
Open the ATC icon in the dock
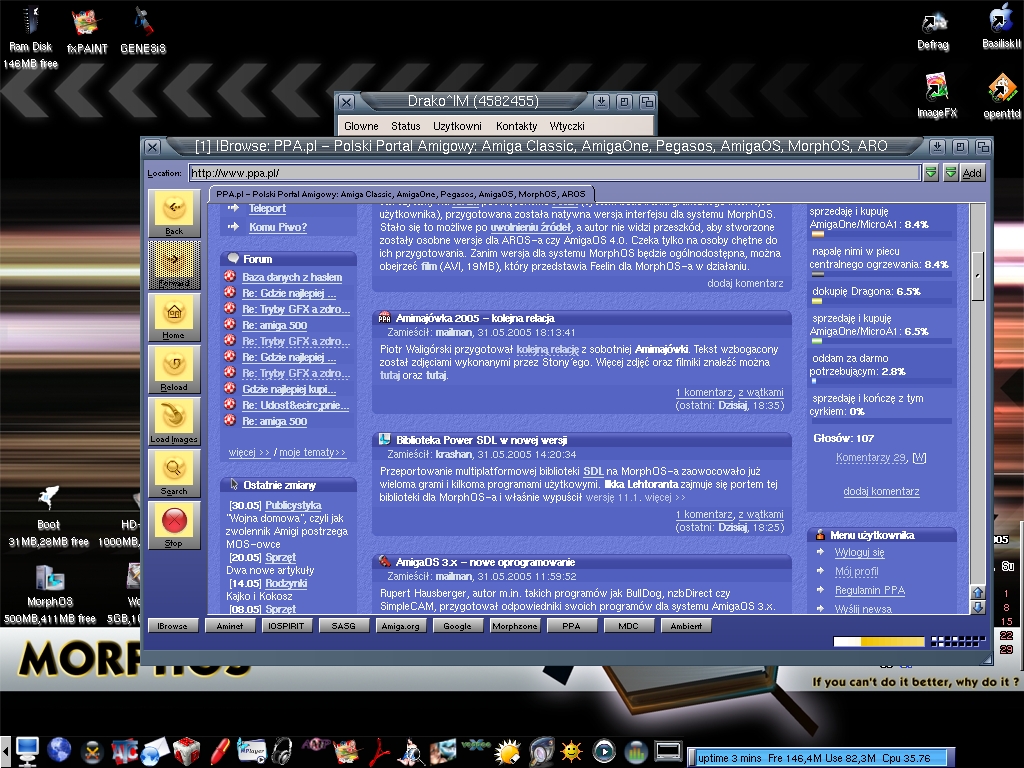point(124,751)
